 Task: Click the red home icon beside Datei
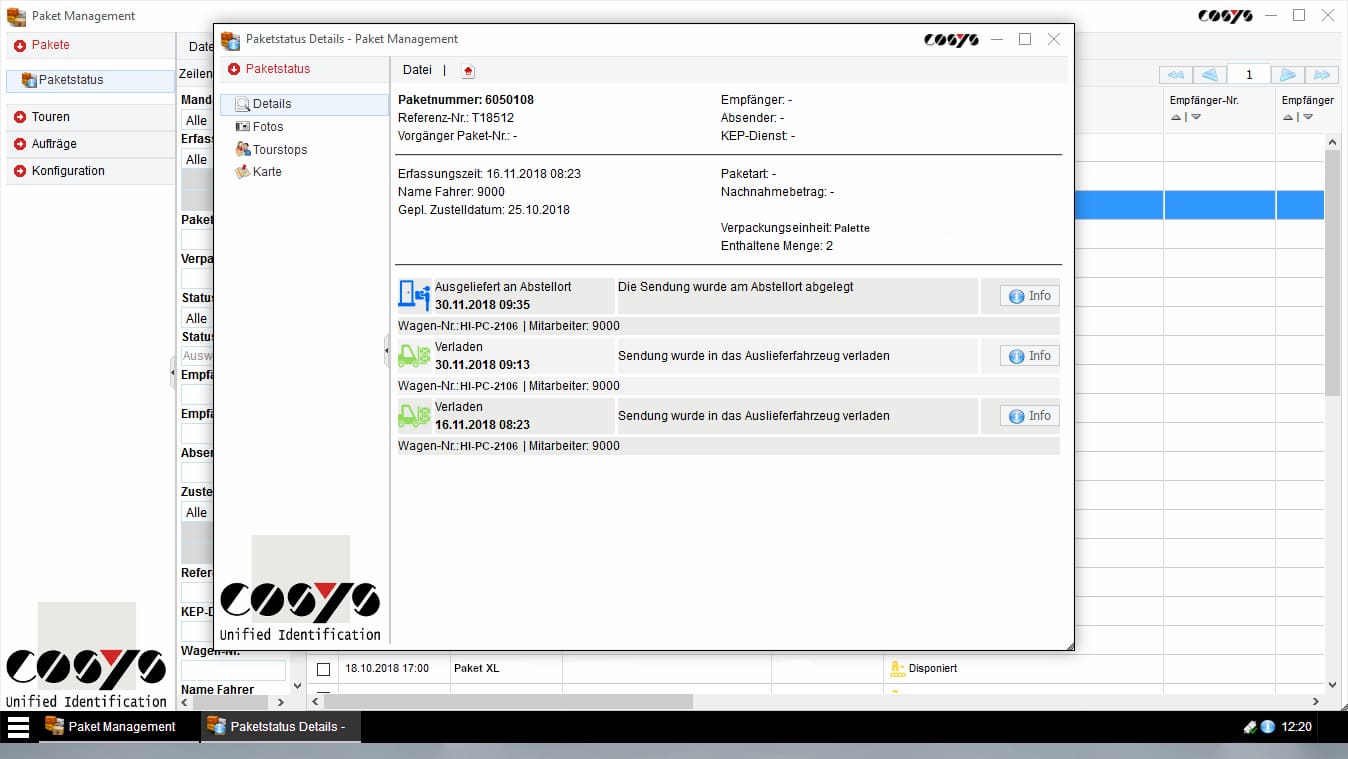[x=468, y=71]
